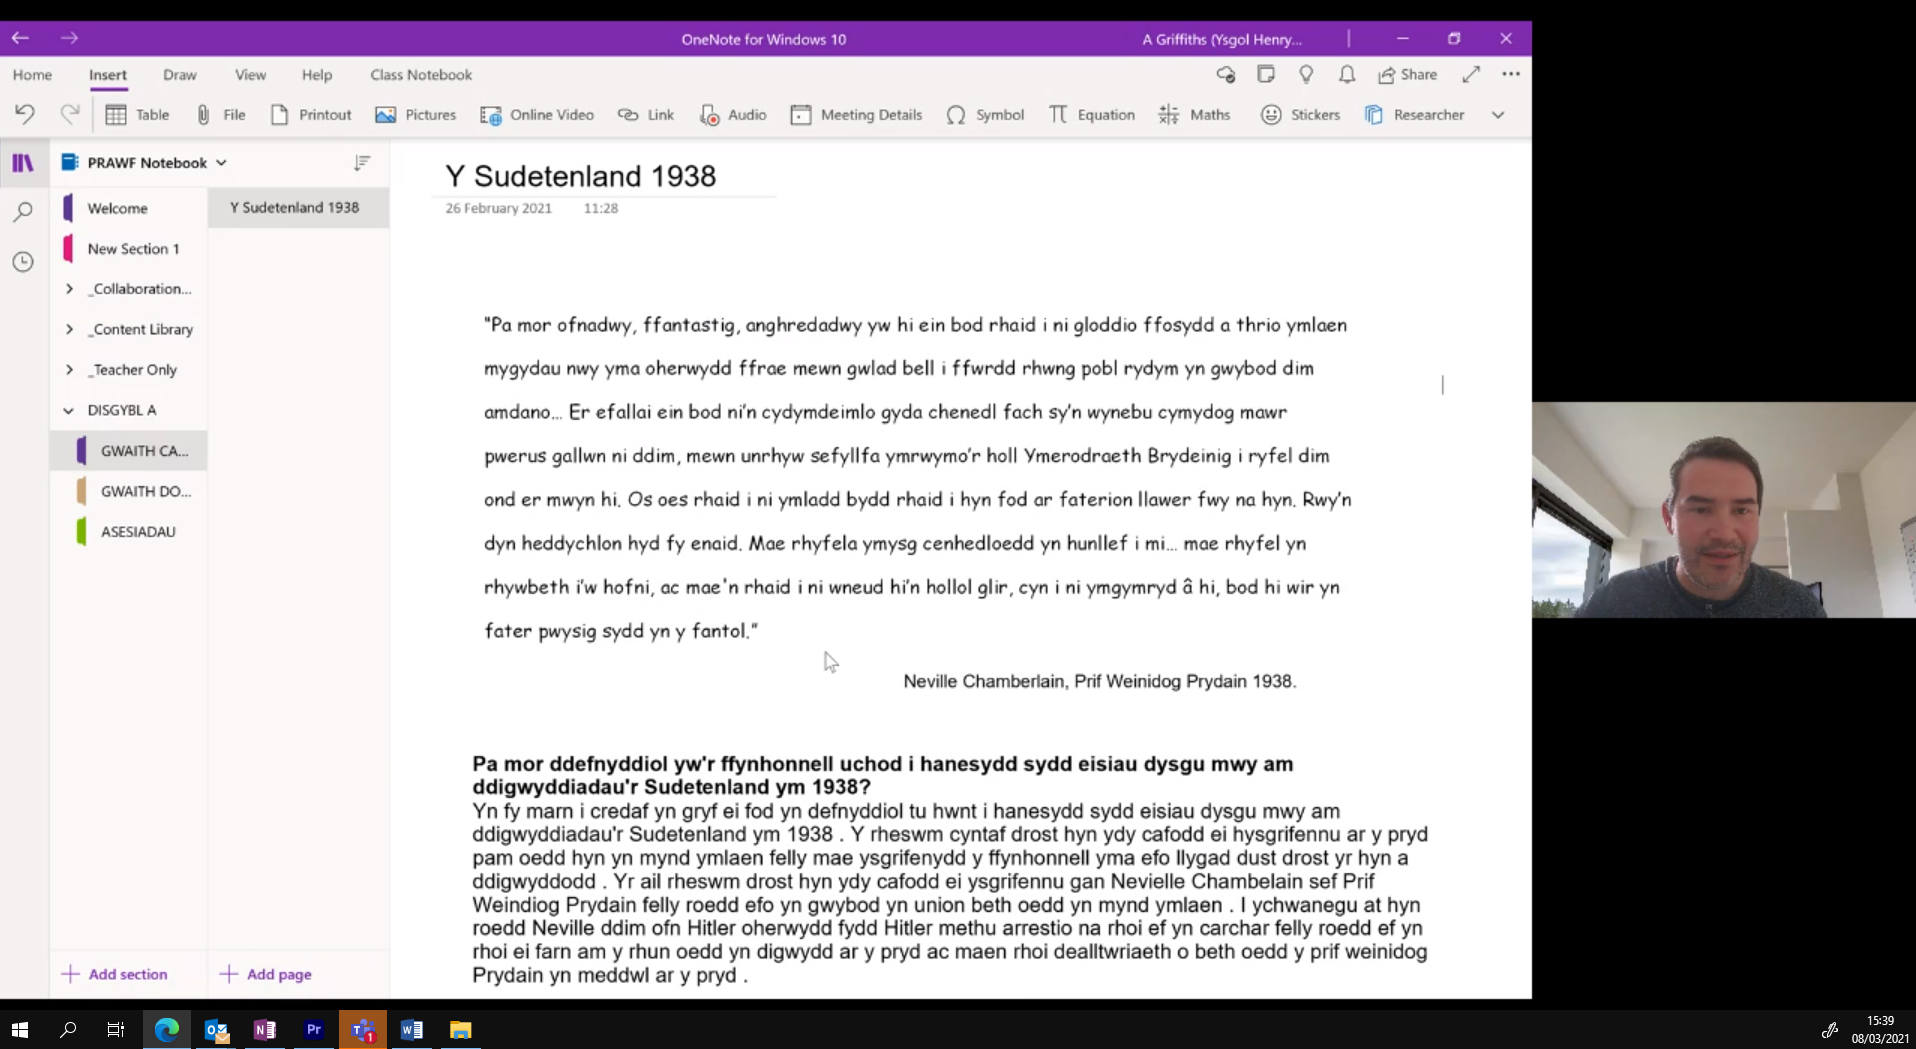Insert a file Printout
The width and height of the screenshot is (1916, 1049).
point(311,115)
